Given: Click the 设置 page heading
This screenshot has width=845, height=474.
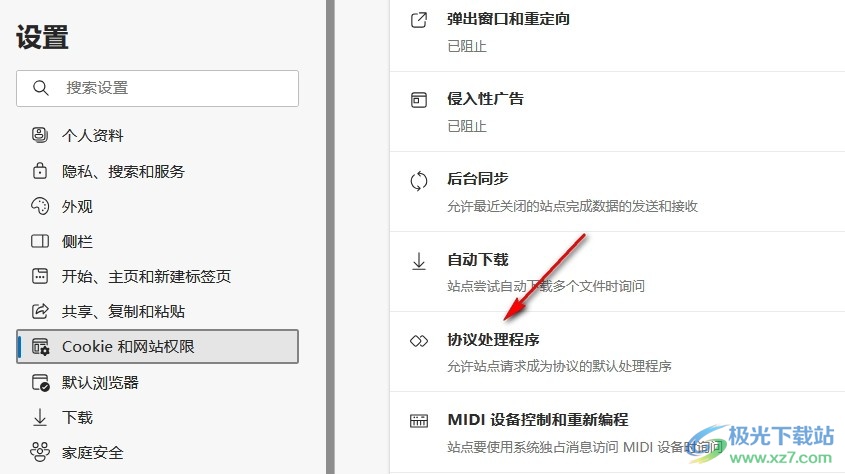Looking at the screenshot, I should pyautogui.click(x=43, y=38).
